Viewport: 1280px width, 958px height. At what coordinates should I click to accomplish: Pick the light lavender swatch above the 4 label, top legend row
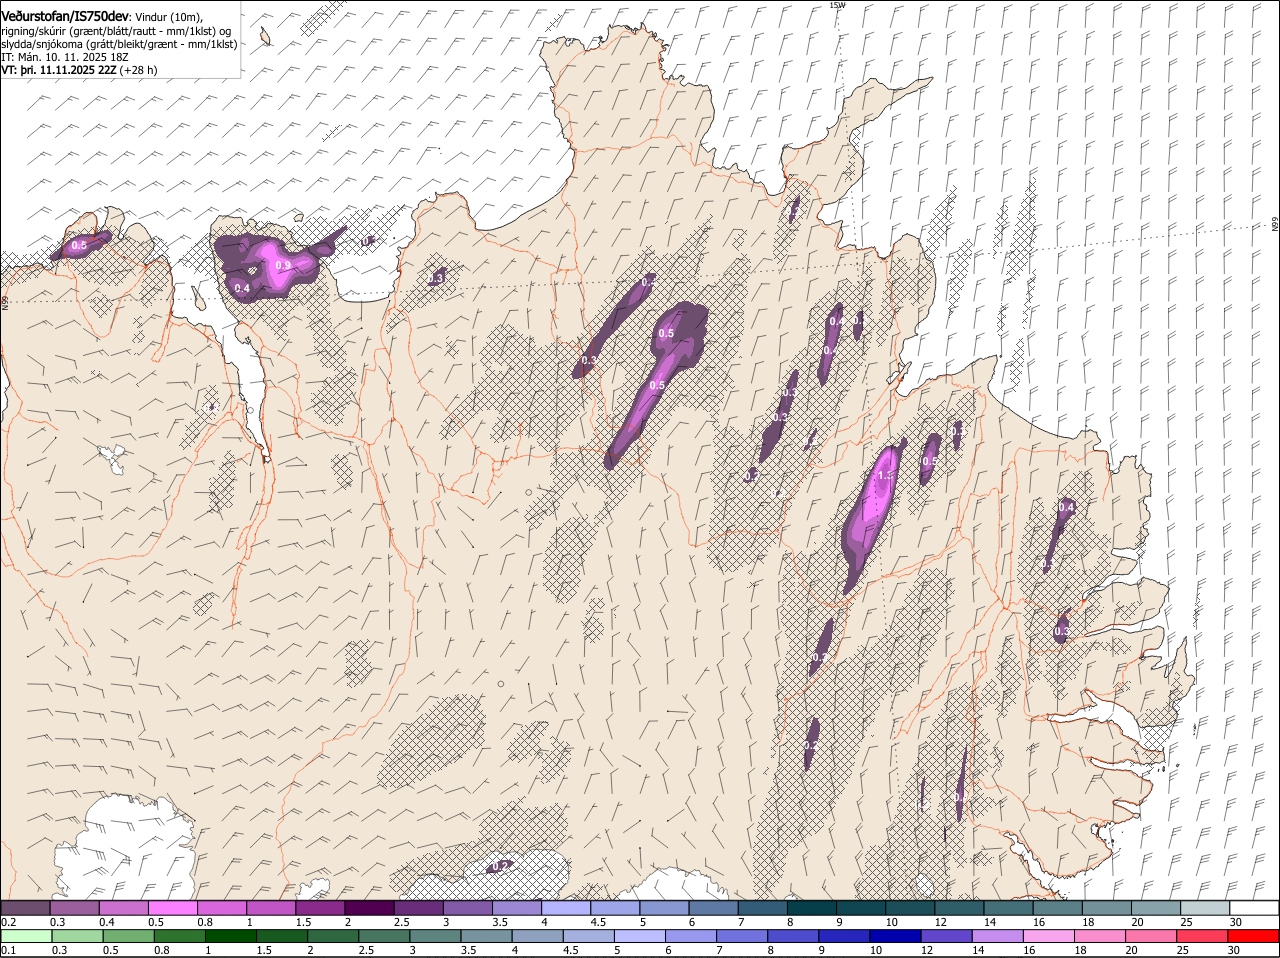tap(566, 908)
